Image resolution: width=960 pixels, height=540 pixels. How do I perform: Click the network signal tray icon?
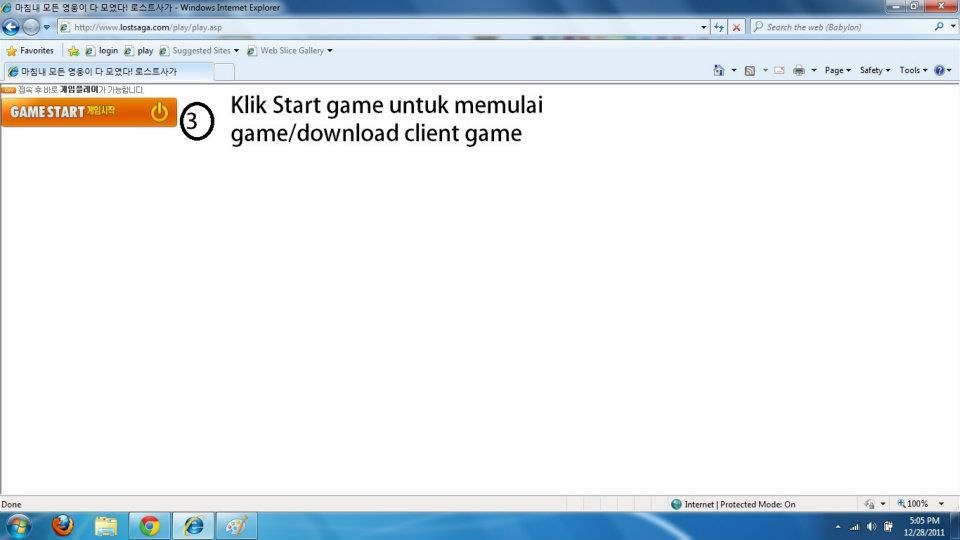(x=855, y=527)
